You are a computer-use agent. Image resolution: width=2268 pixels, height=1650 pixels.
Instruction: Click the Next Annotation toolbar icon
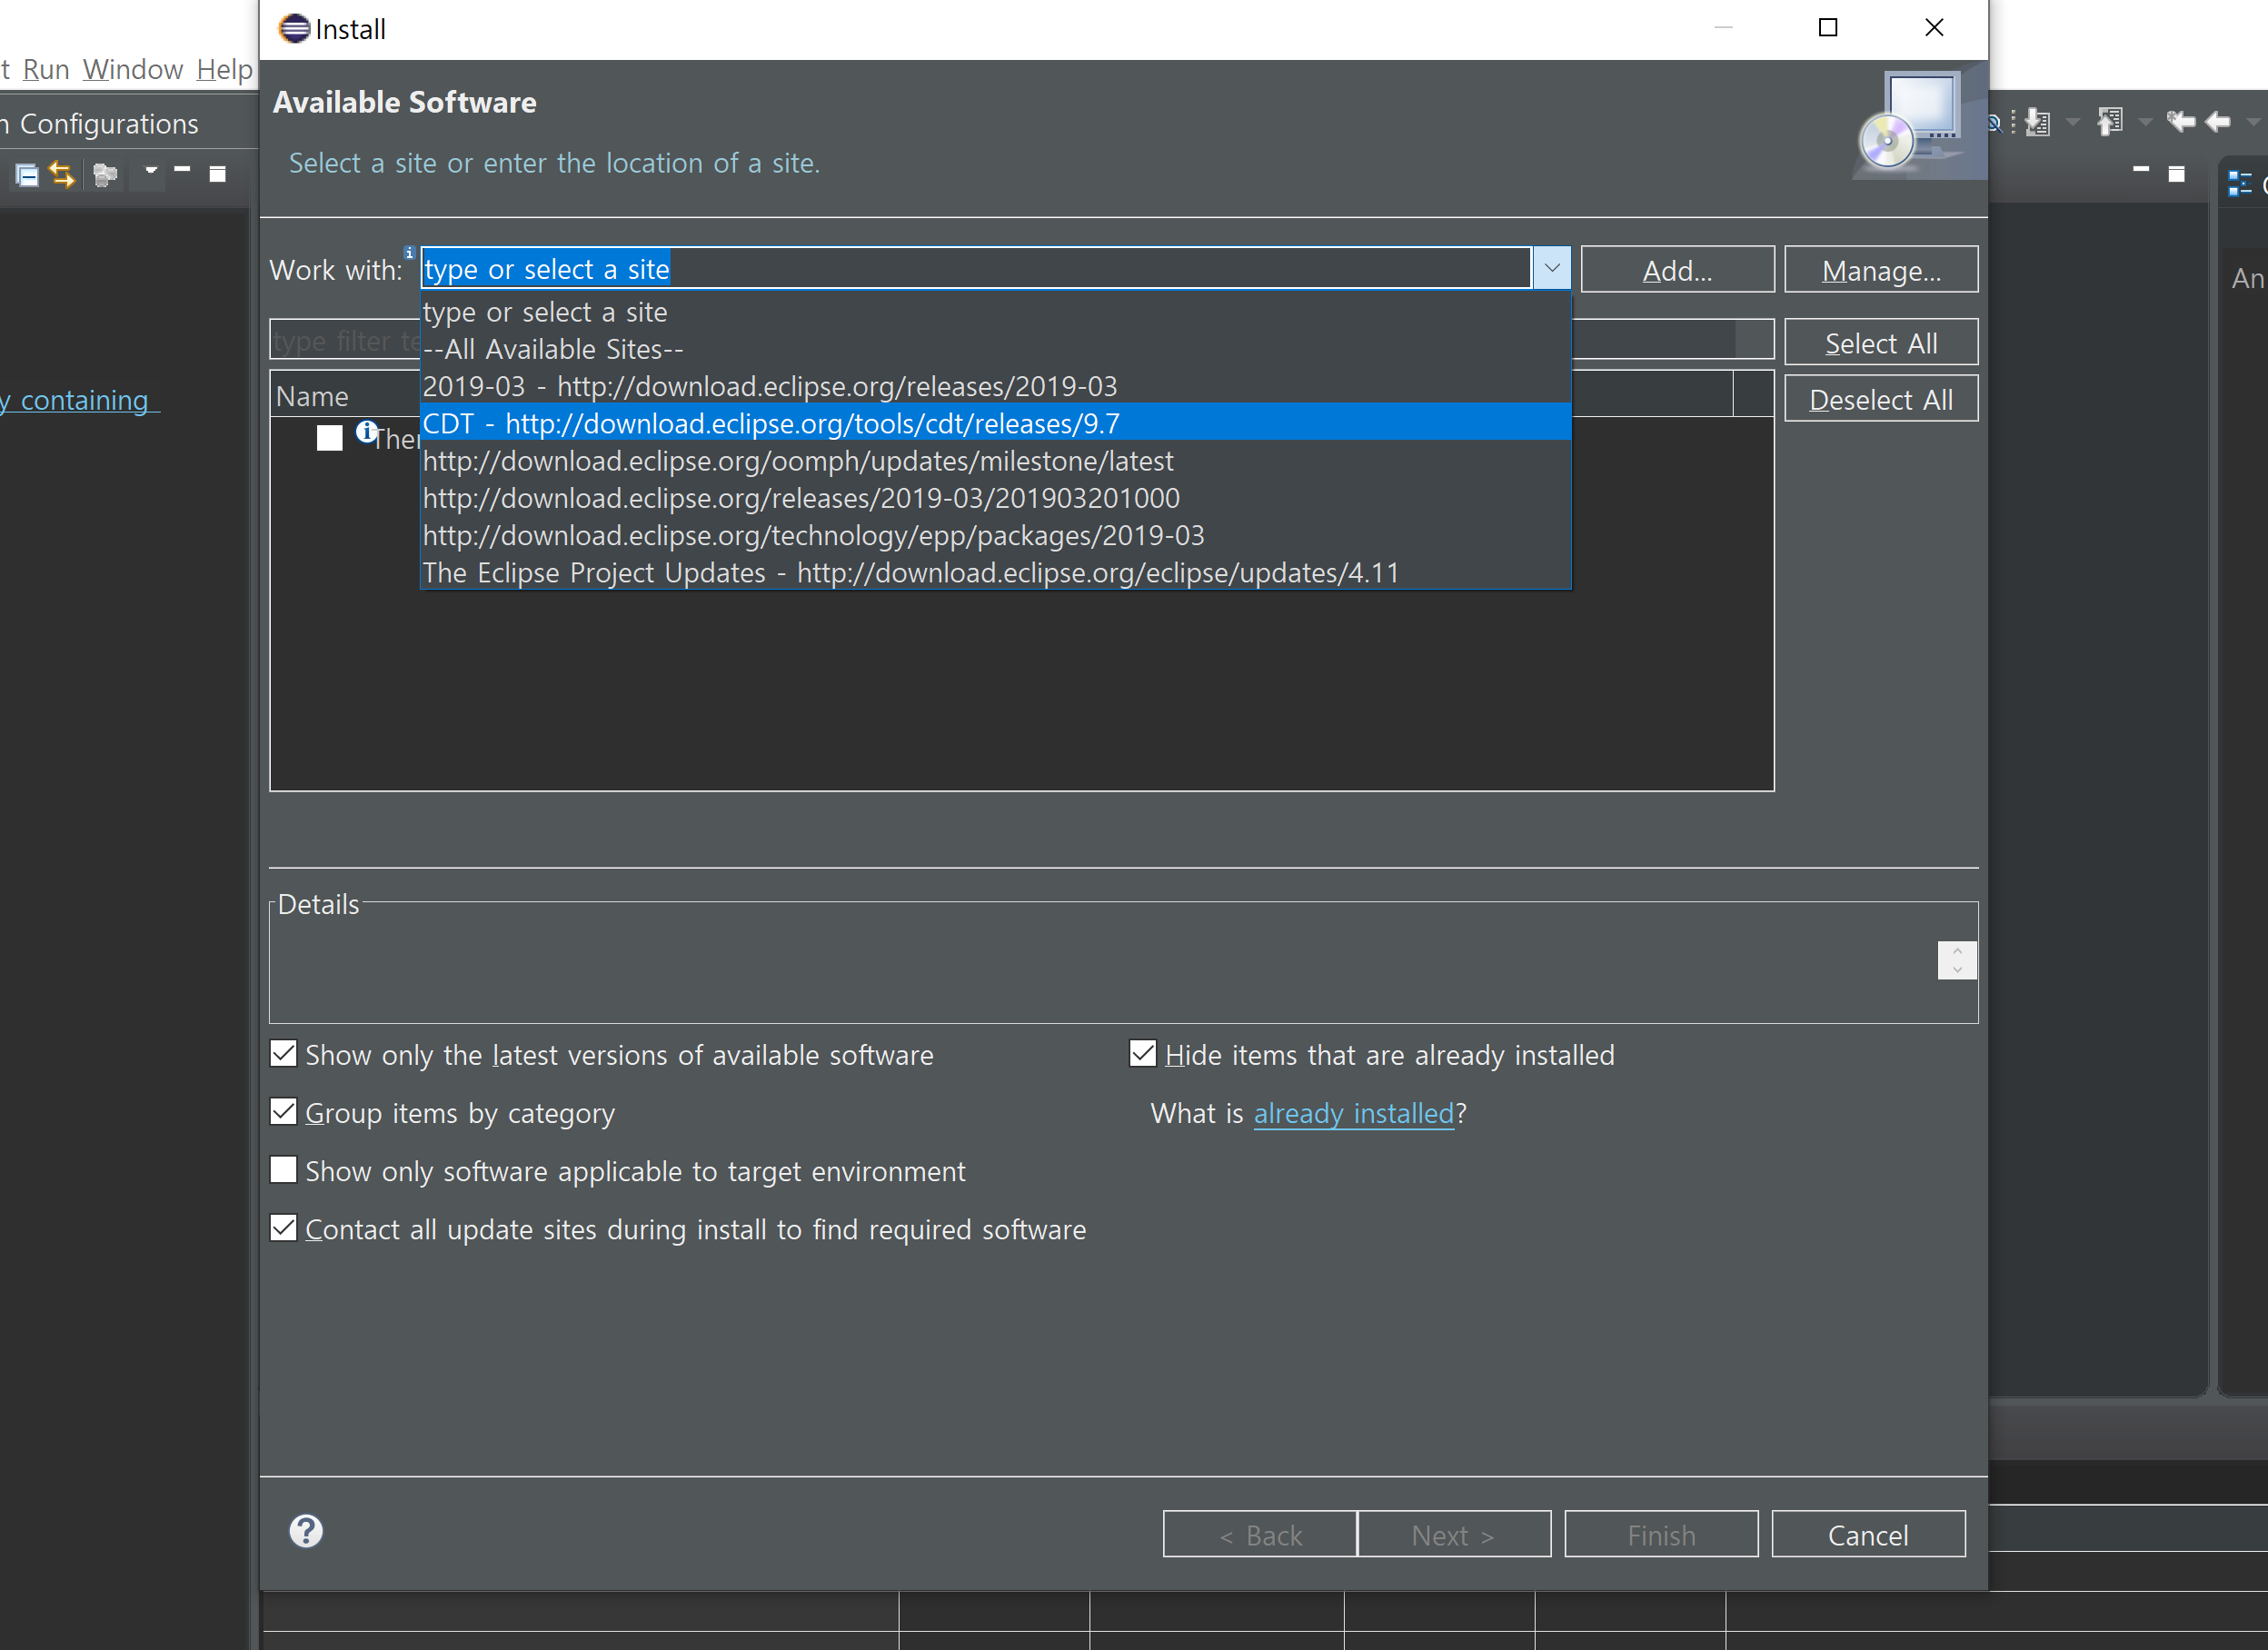coord(2038,122)
